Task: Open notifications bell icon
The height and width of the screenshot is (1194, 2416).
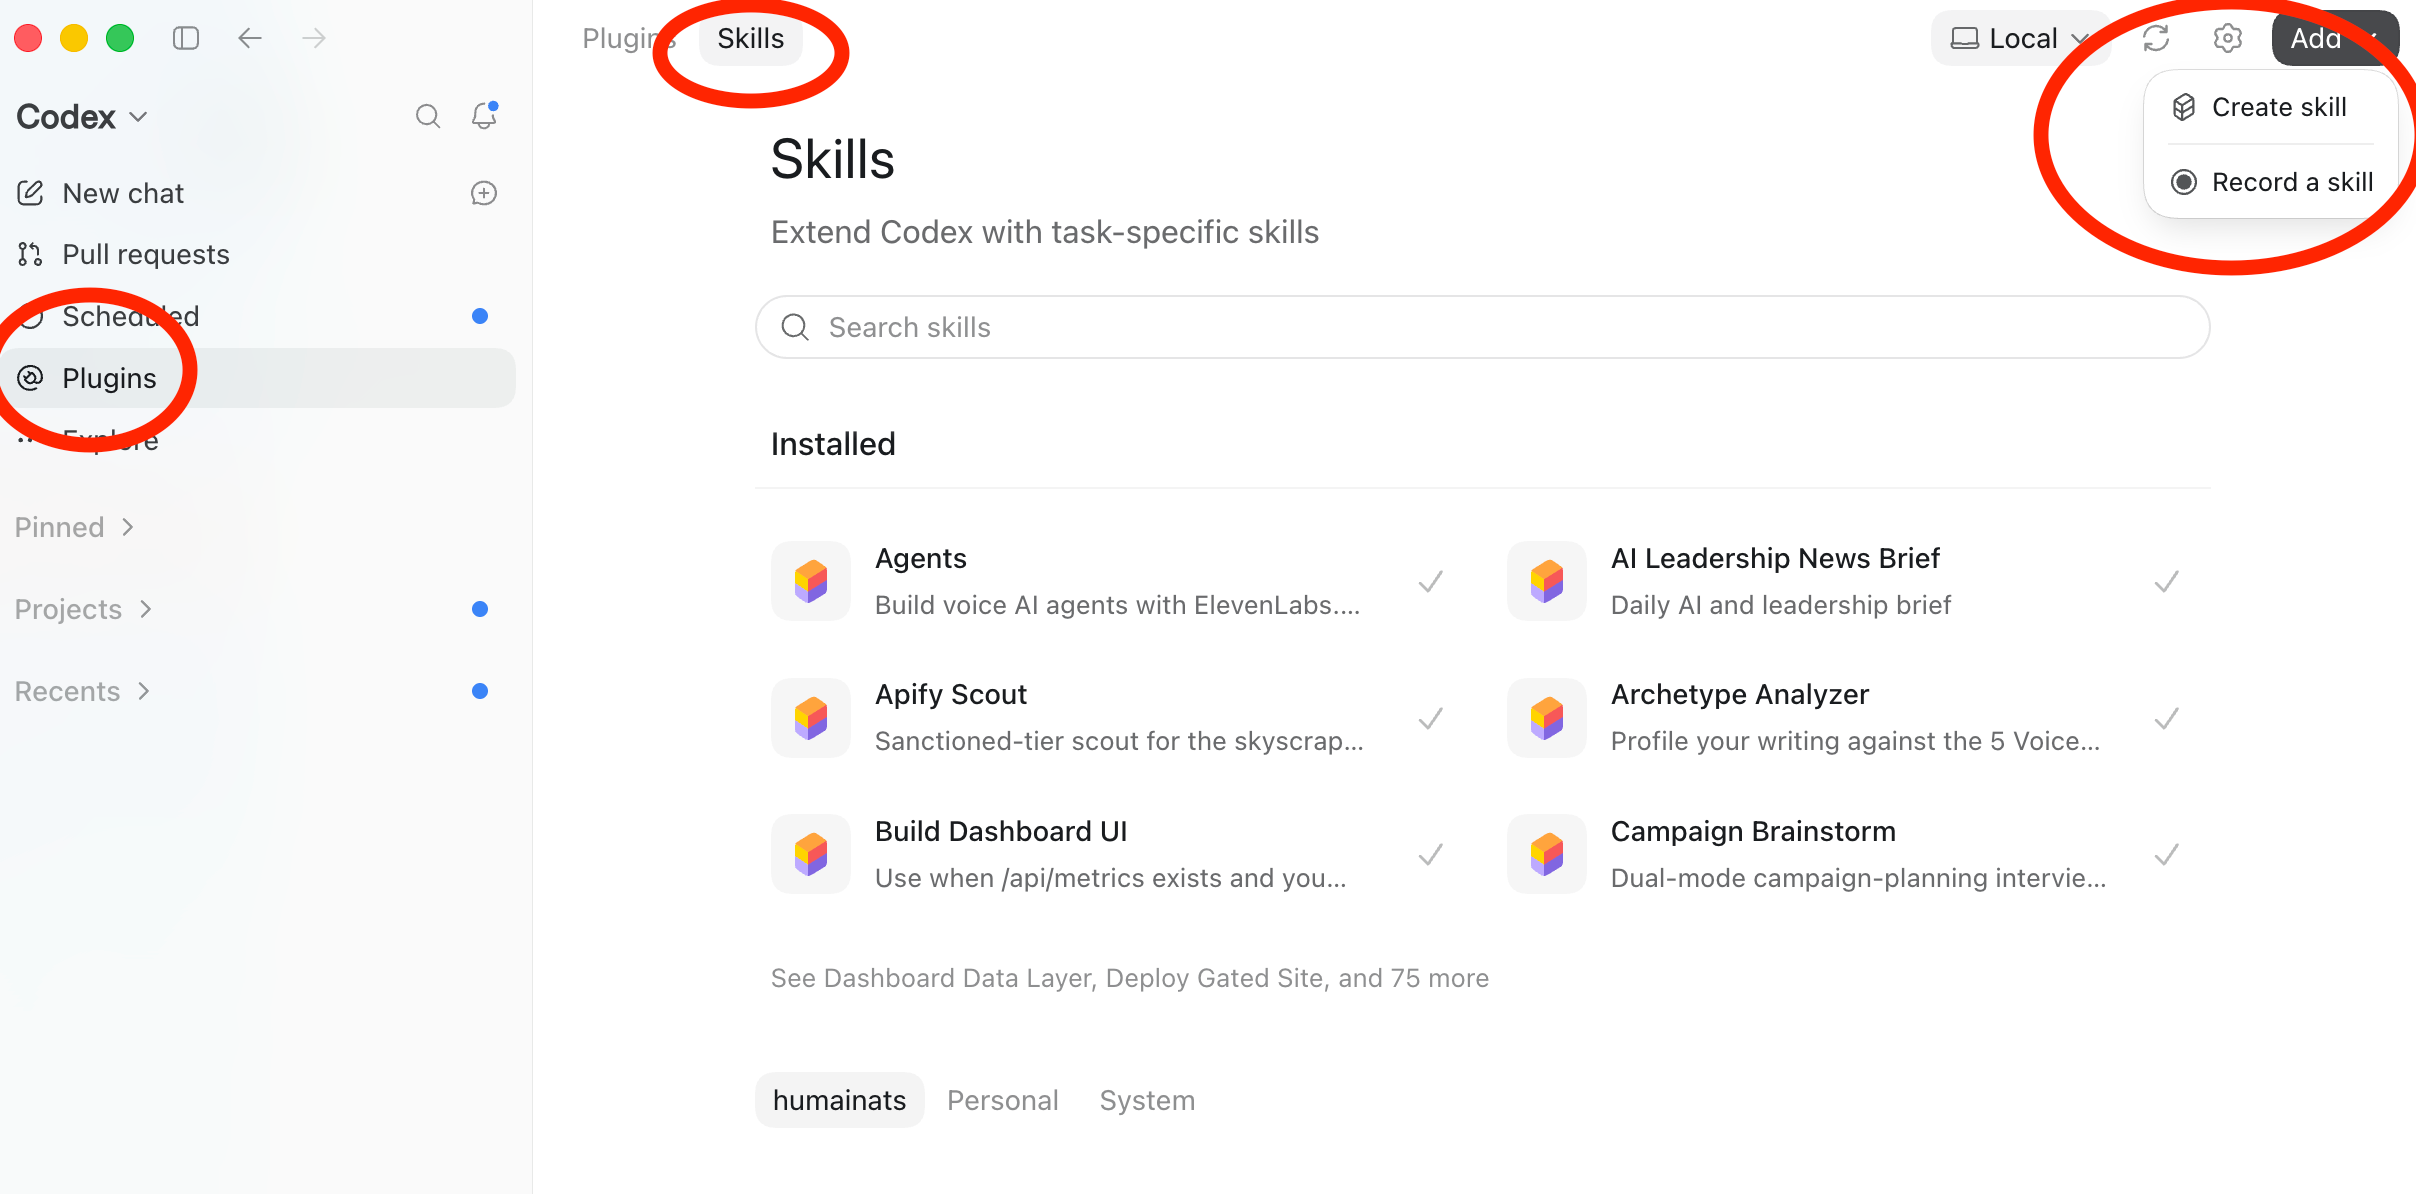Action: [484, 116]
